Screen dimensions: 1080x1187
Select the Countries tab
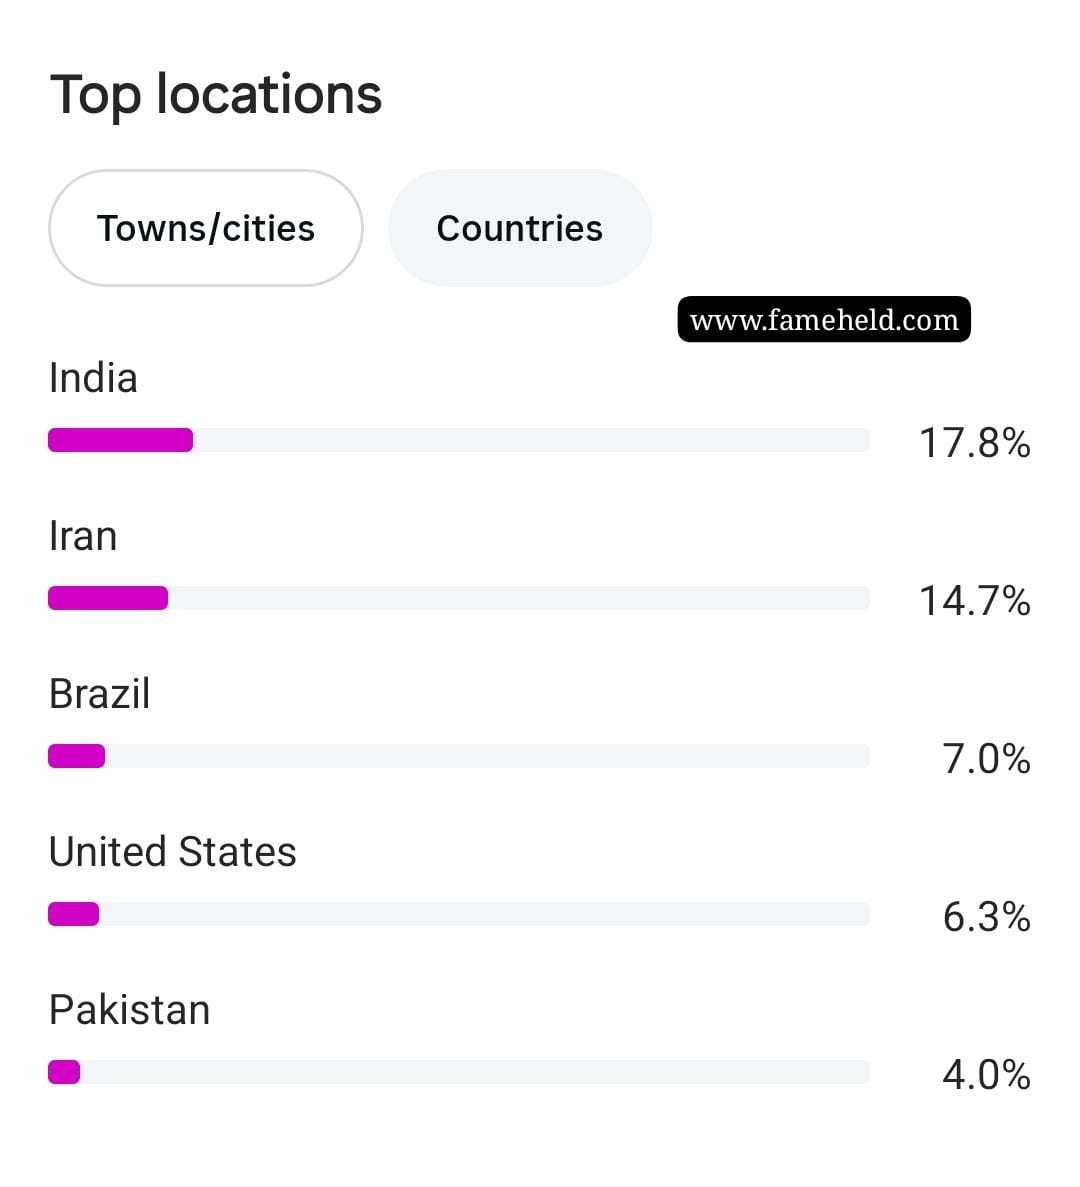pyautogui.click(x=520, y=228)
